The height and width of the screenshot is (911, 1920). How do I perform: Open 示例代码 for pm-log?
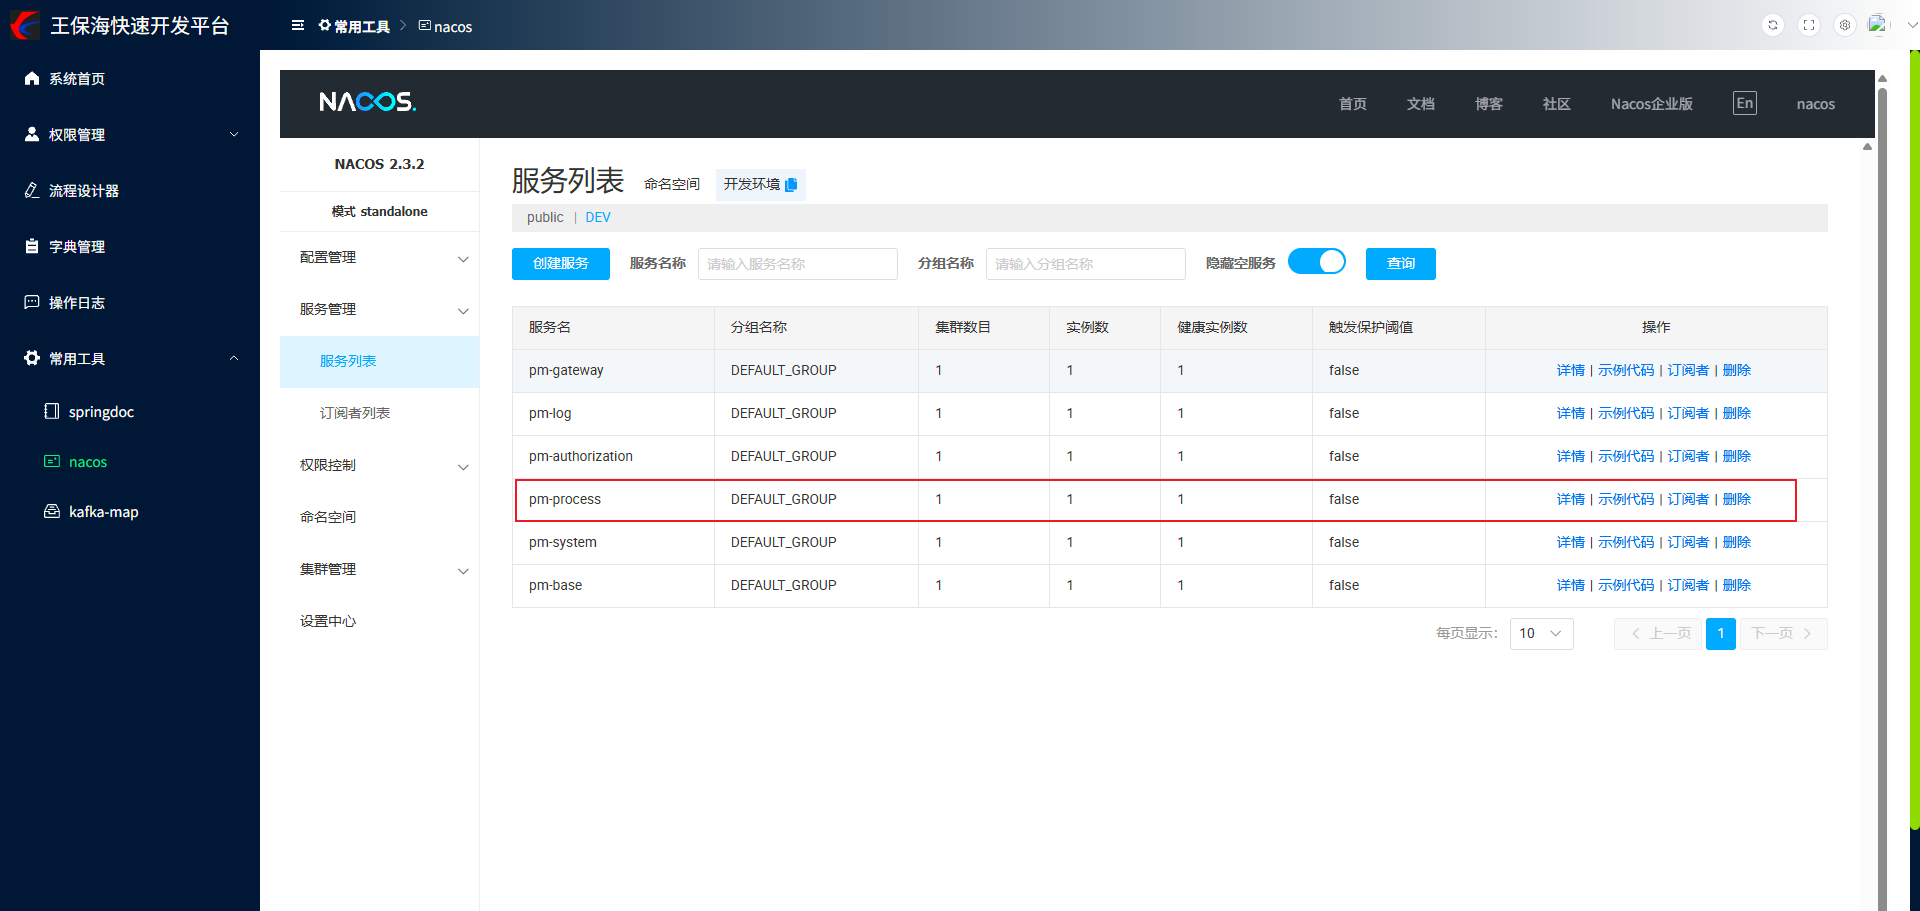coord(1626,413)
